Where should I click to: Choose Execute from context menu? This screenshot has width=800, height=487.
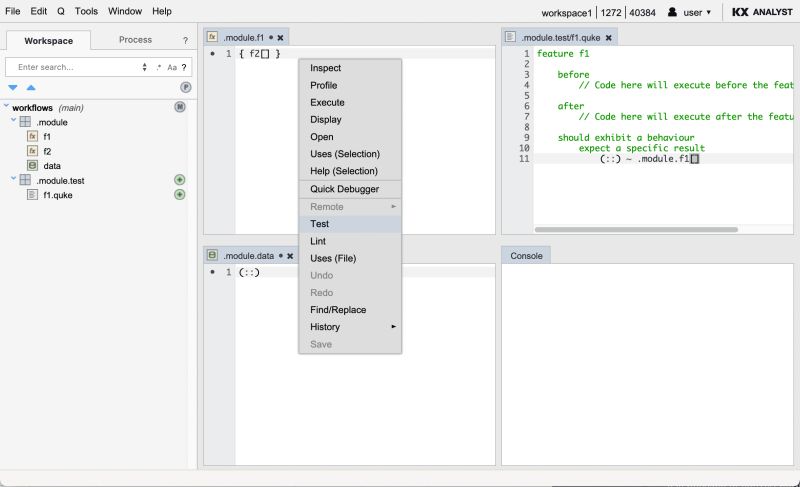point(350,102)
